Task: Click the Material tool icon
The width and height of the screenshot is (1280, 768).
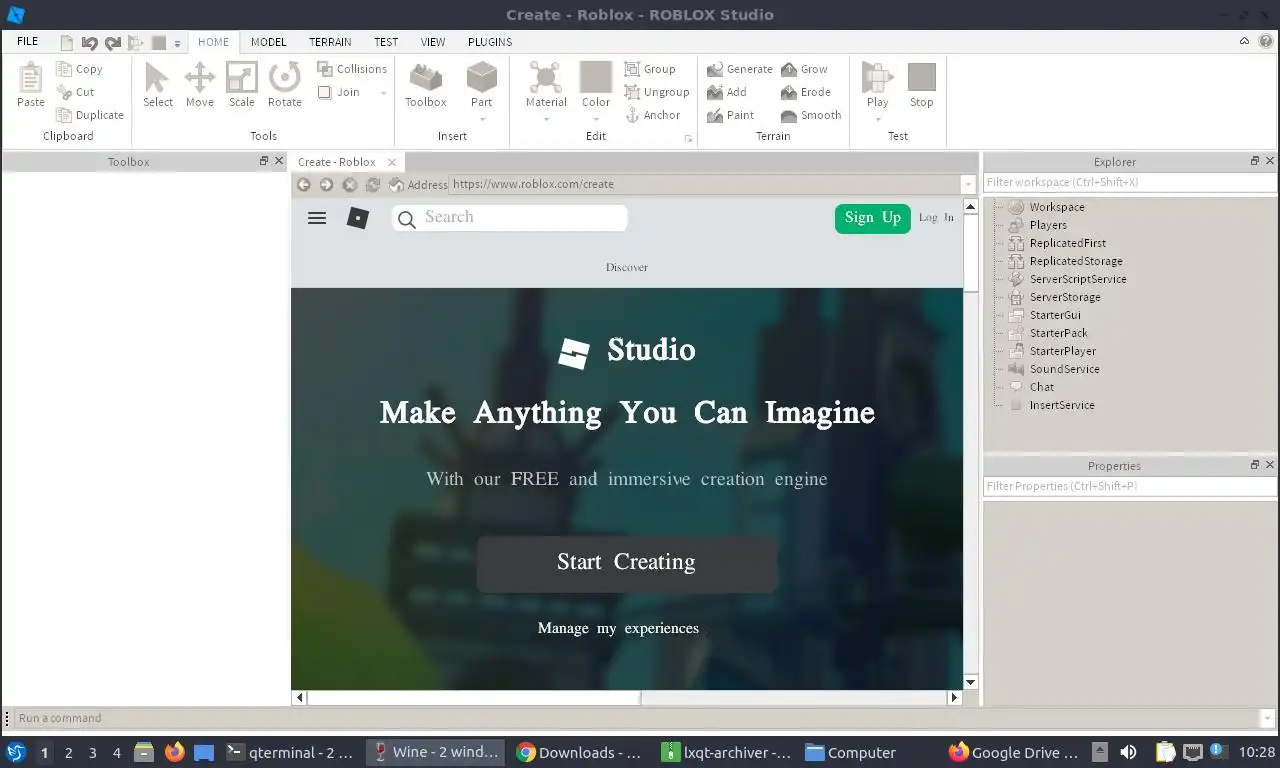Action: [x=546, y=77]
